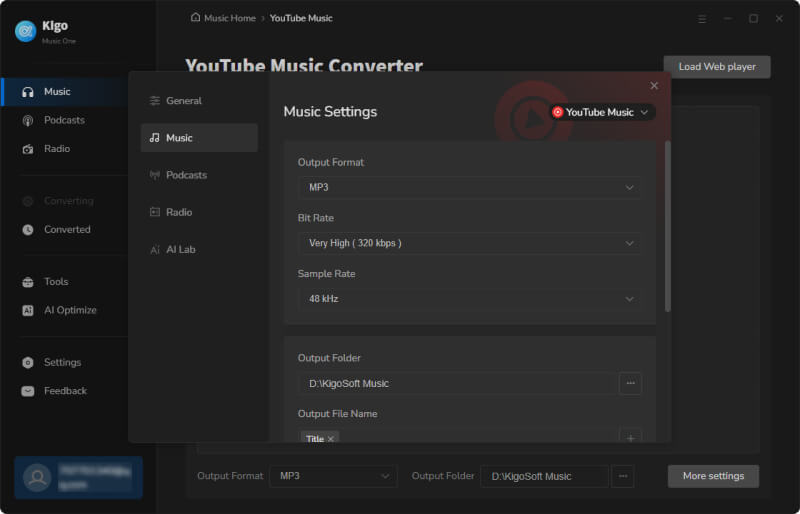800x514 pixels.
Task: Click Output Folder path field in dialog
Action: coord(457,384)
